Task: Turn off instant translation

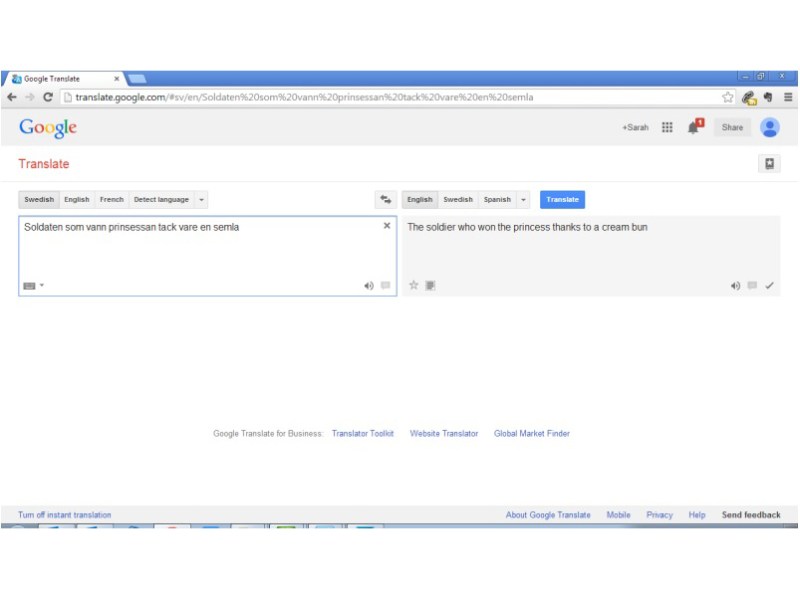Action: pos(65,515)
